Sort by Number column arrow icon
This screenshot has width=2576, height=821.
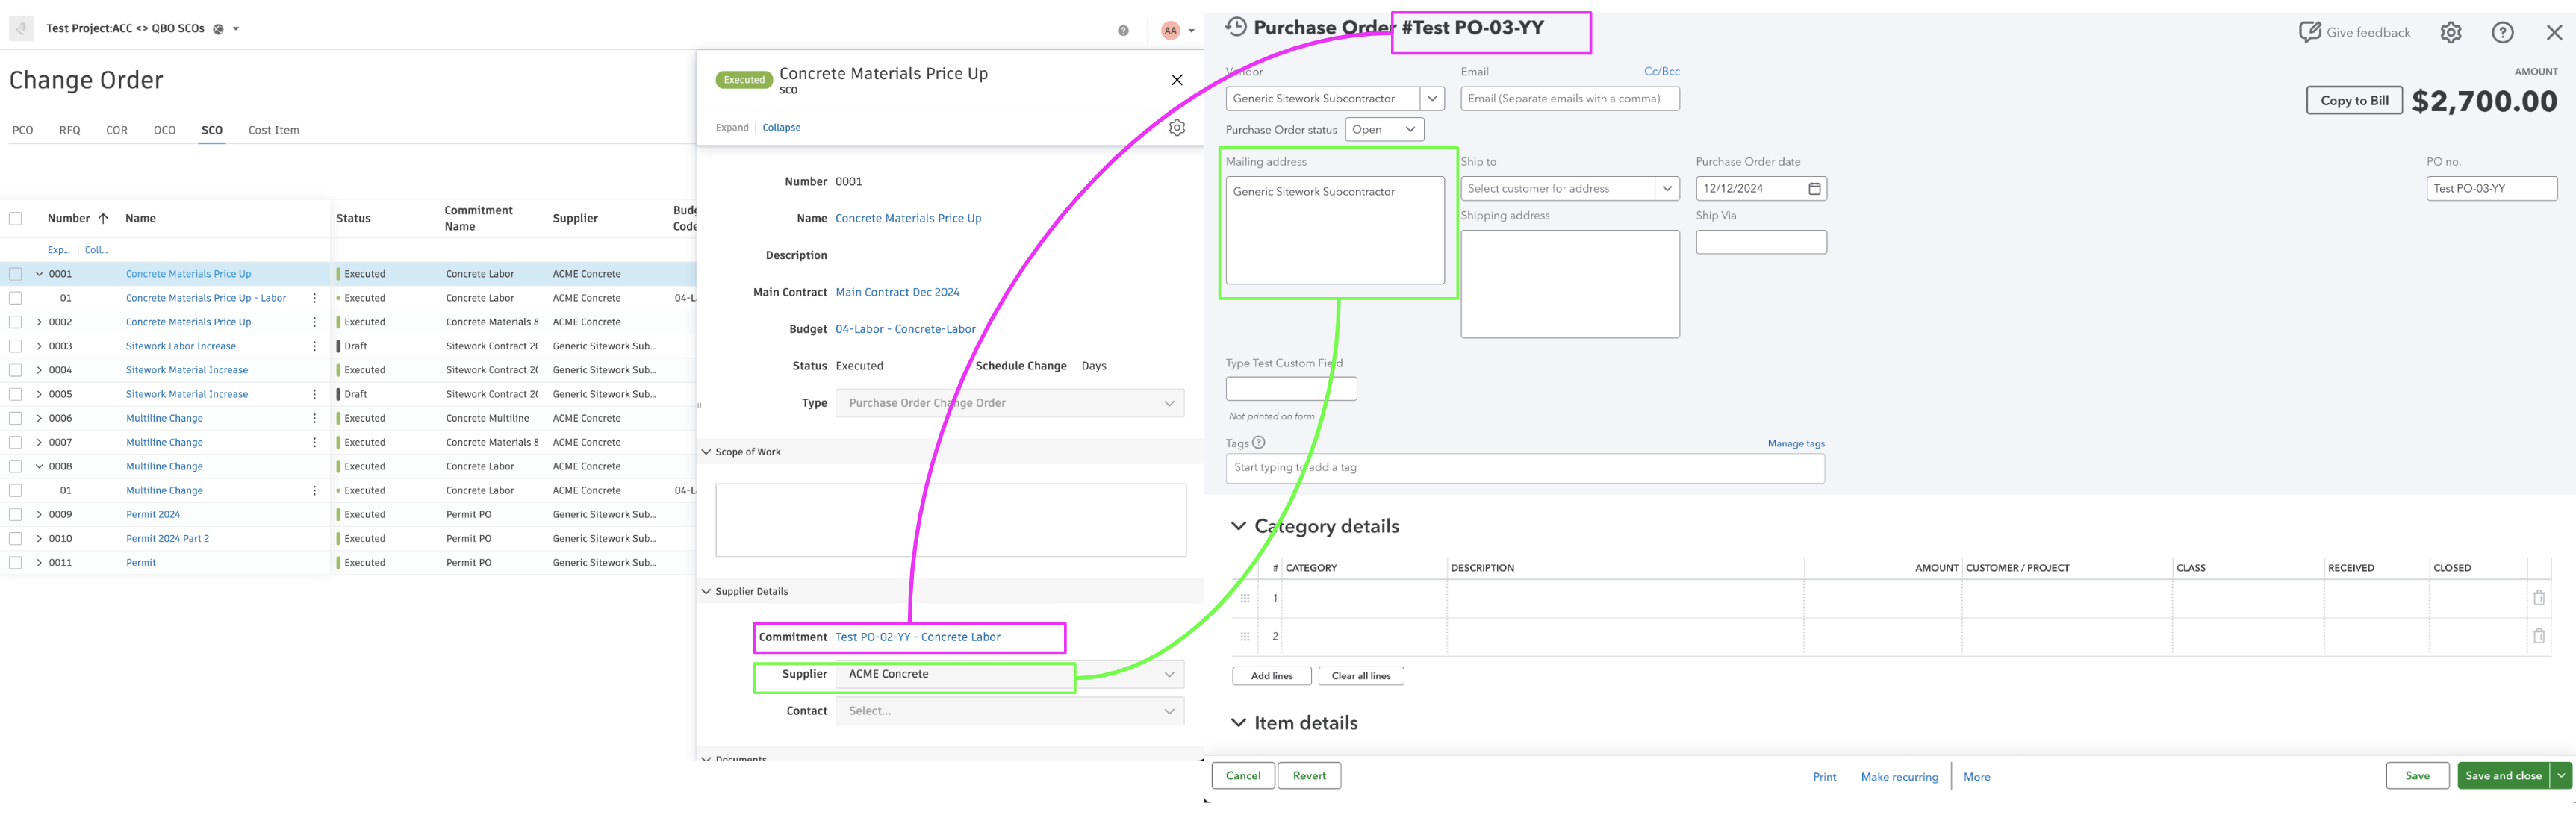click(103, 218)
